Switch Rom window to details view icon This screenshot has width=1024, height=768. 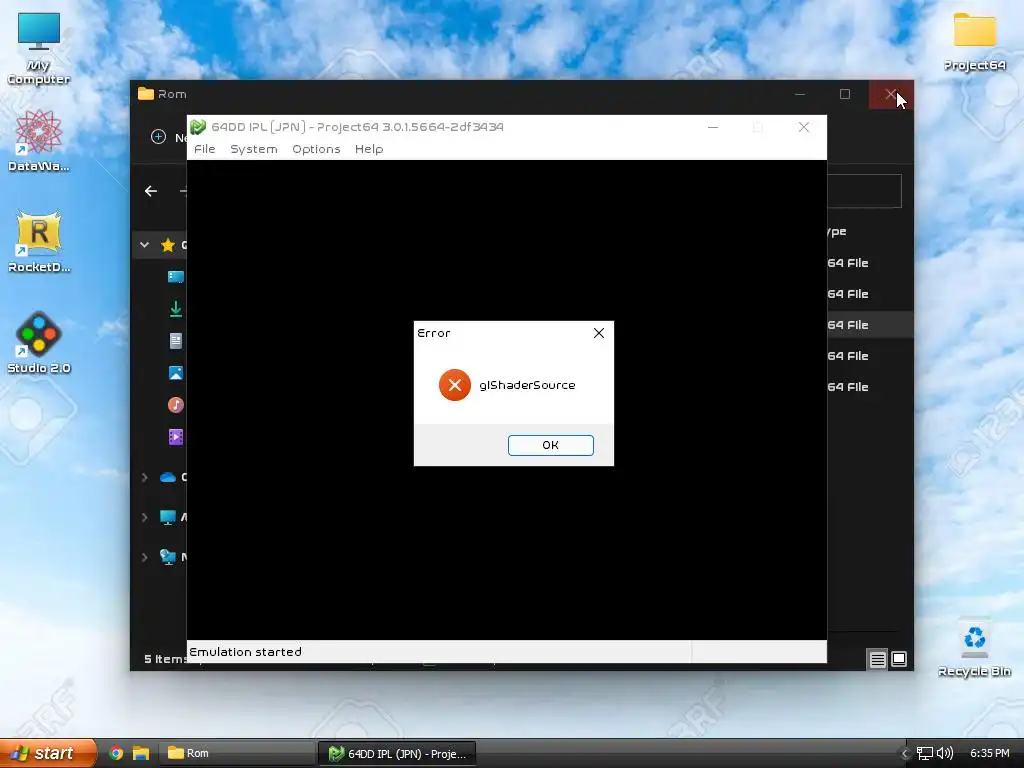pyautogui.click(x=878, y=659)
